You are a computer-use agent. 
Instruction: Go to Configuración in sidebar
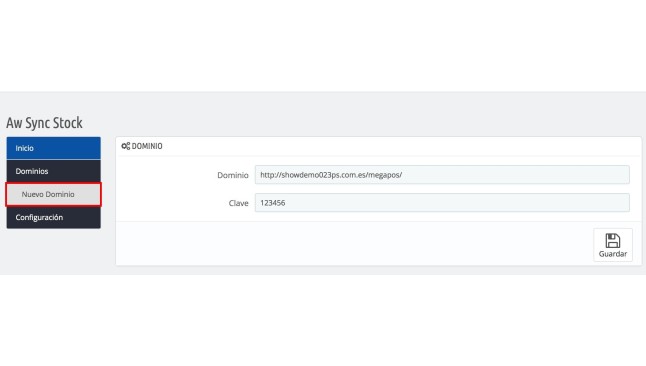click(54, 217)
